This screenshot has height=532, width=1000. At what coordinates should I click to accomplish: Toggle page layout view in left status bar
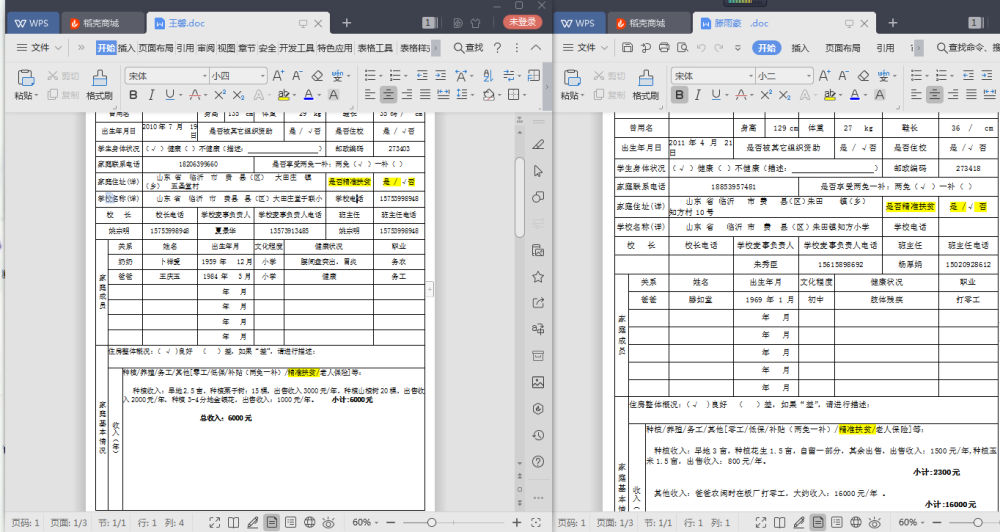pyautogui.click(x=272, y=522)
